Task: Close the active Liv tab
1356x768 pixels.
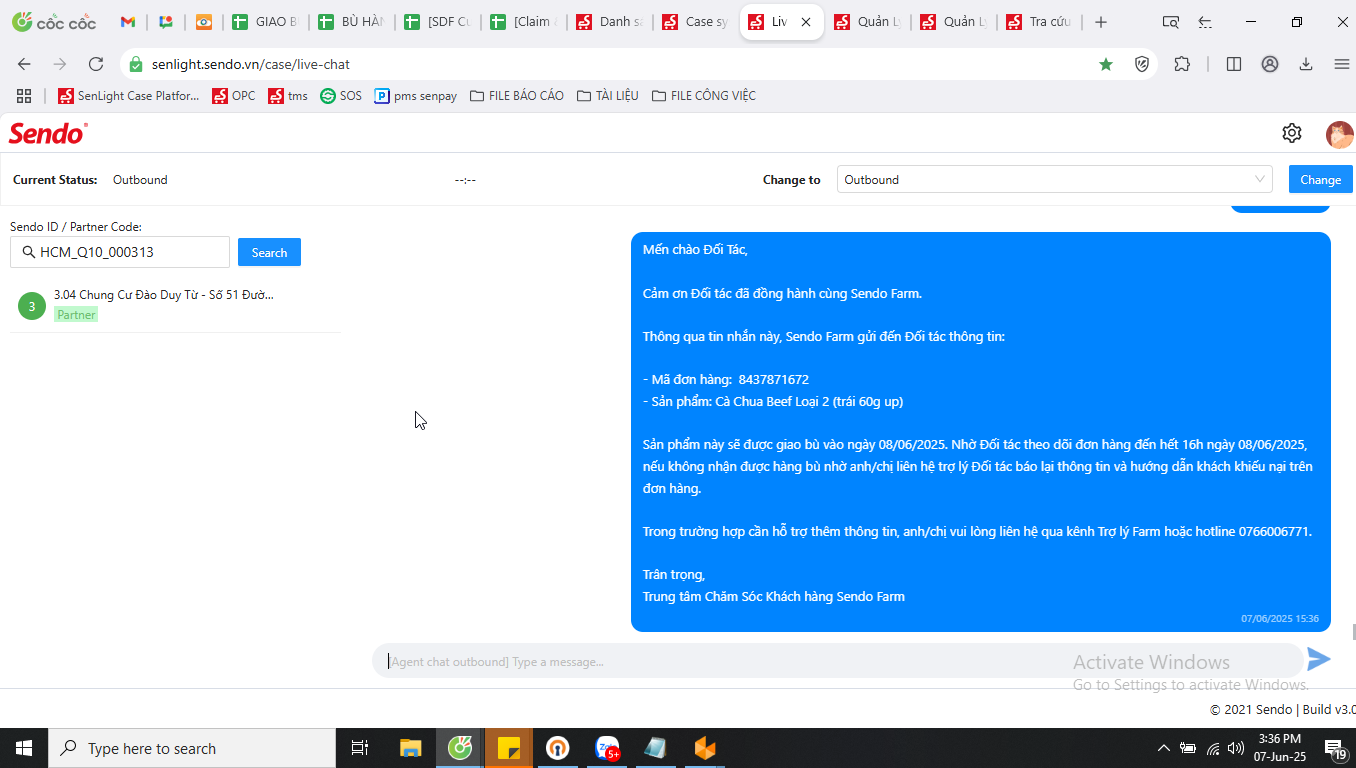Action: [806, 22]
